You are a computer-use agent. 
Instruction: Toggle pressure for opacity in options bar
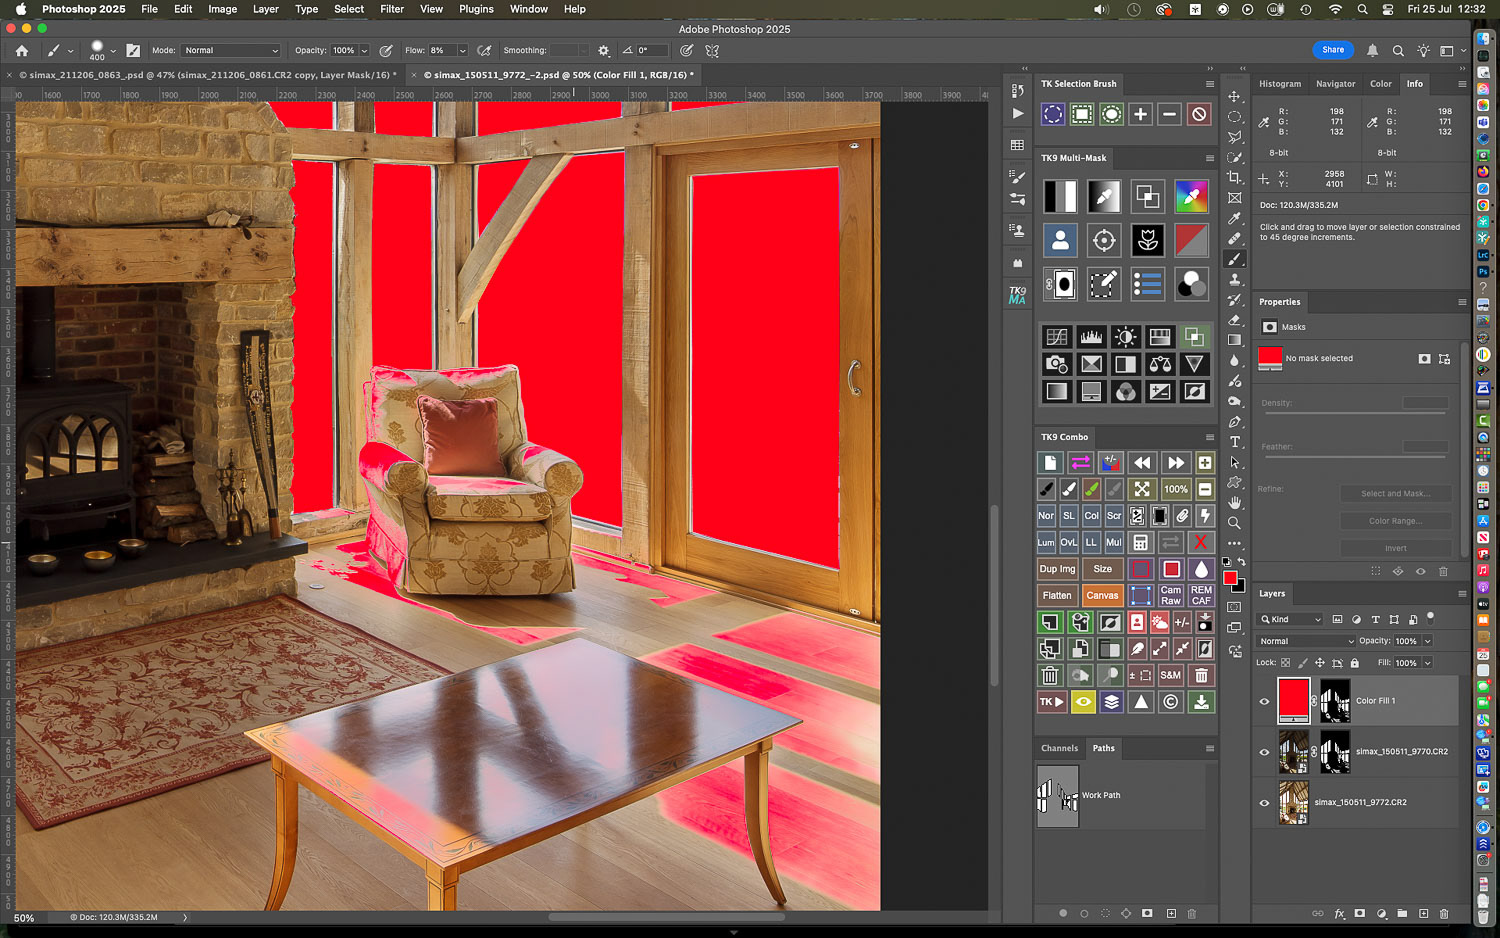click(x=386, y=50)
